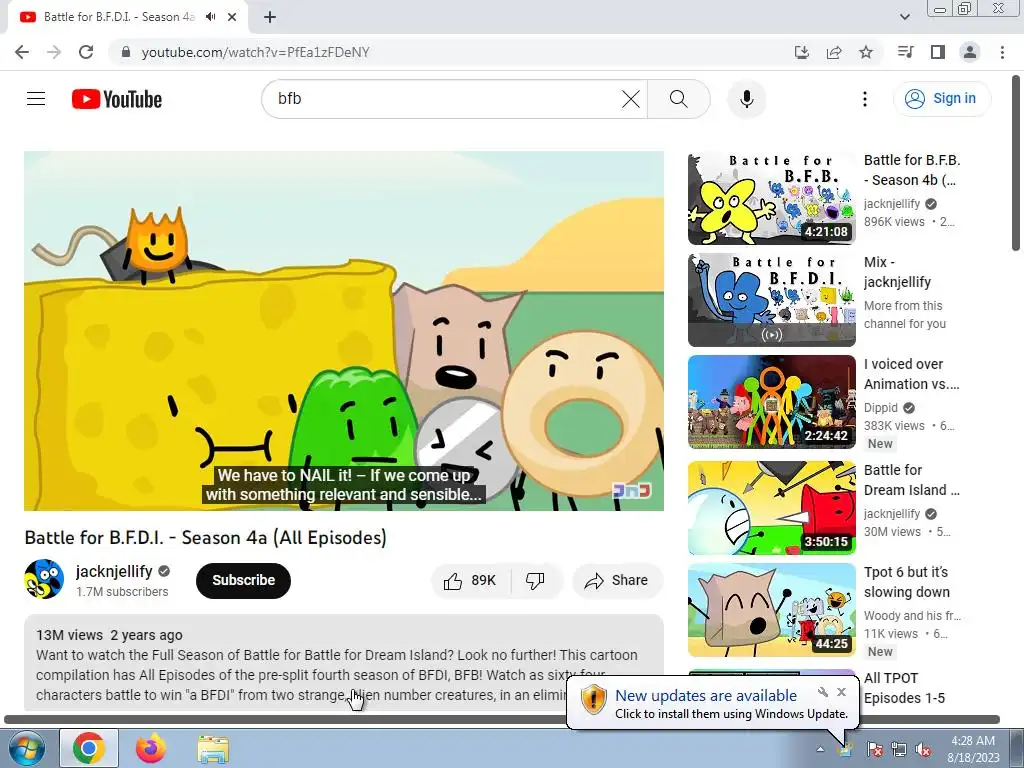Mute tab via speaker icon on tab
1024x768 pixels.
pyautogui.click(x=211, y=17)
